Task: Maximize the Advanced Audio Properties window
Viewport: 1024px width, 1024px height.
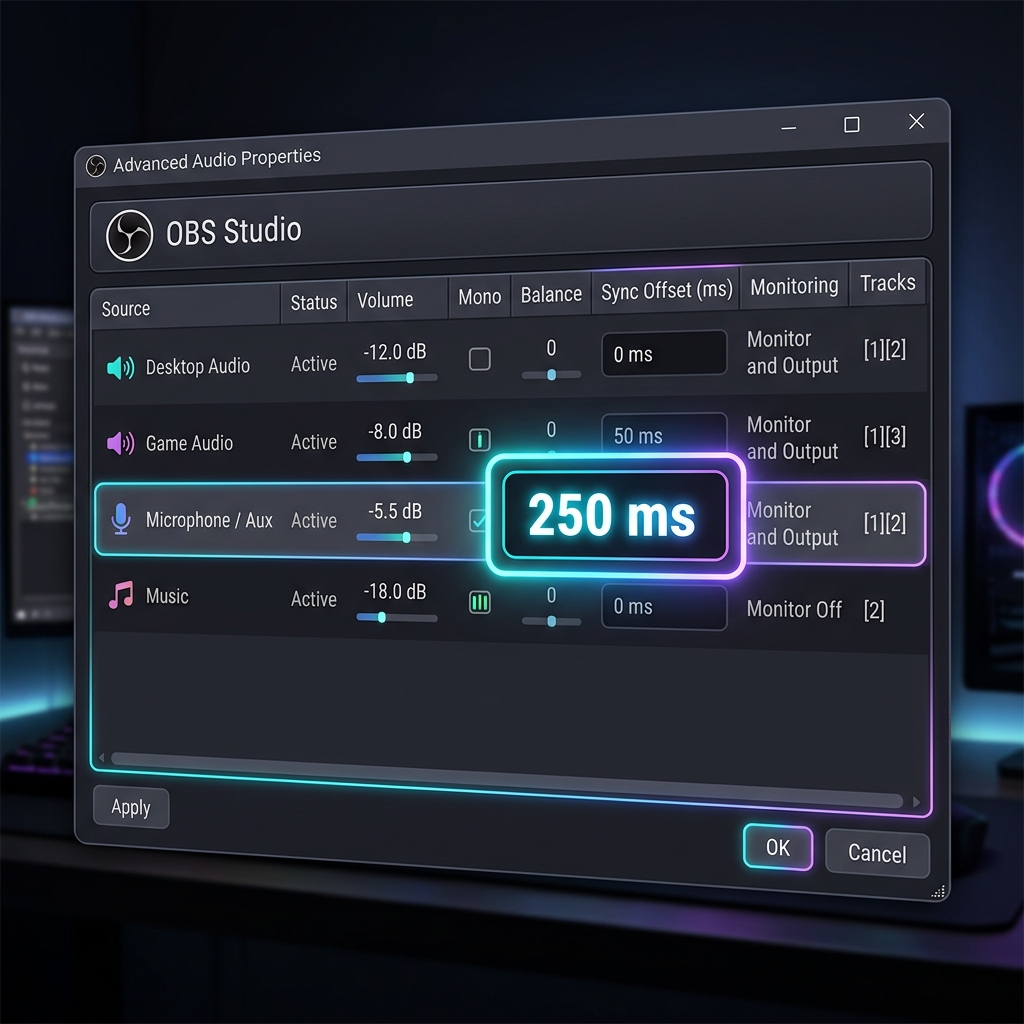Action: (852, 124)
